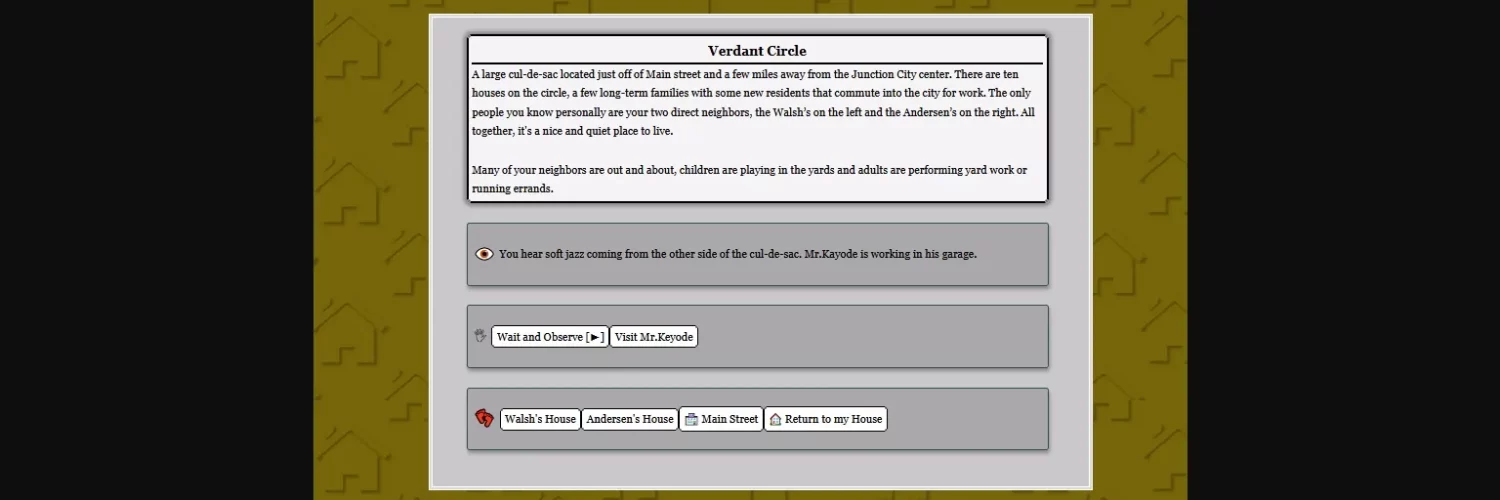
Task: Click empty area right of Return to my House
Action: 965,419
